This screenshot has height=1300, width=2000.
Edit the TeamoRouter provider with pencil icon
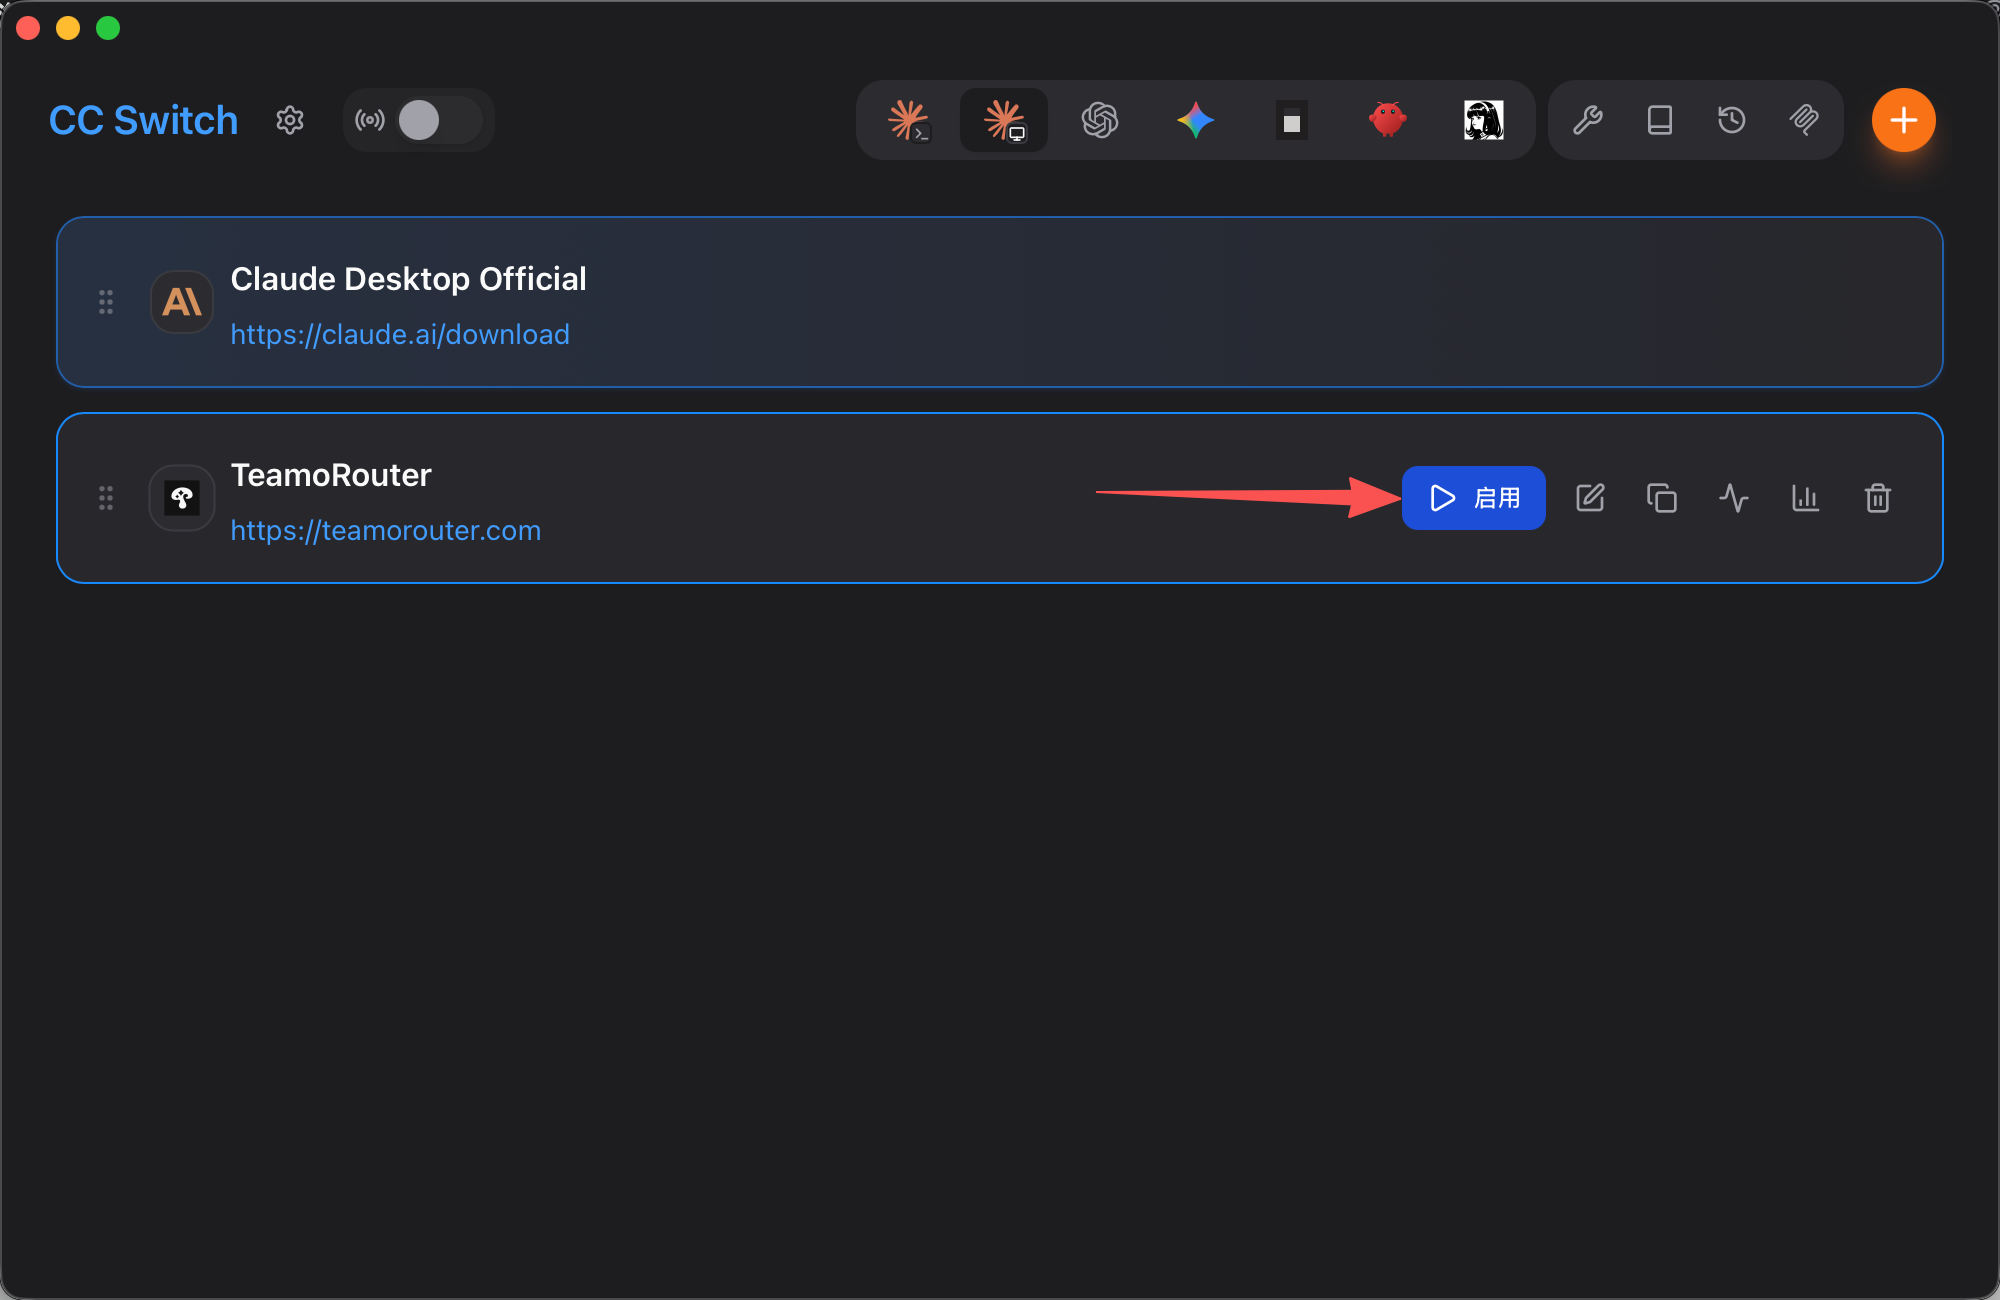(1590, 498)
